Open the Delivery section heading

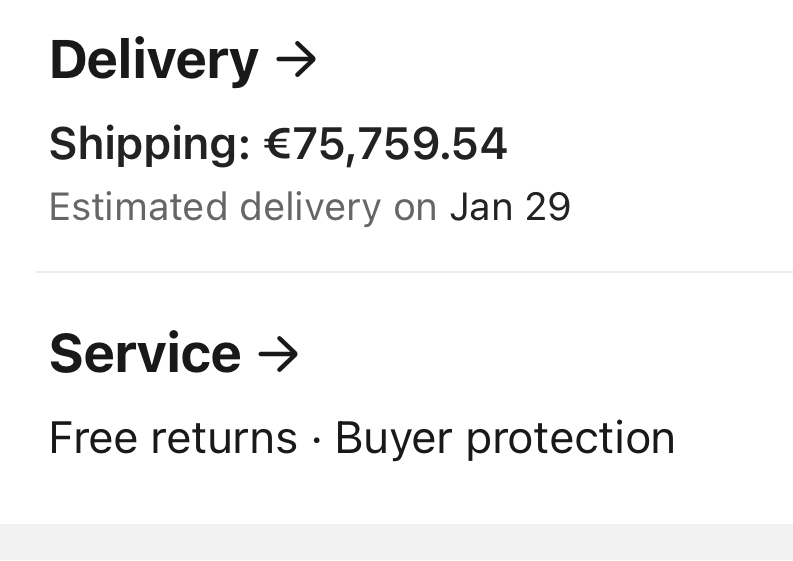click(154, 60)
